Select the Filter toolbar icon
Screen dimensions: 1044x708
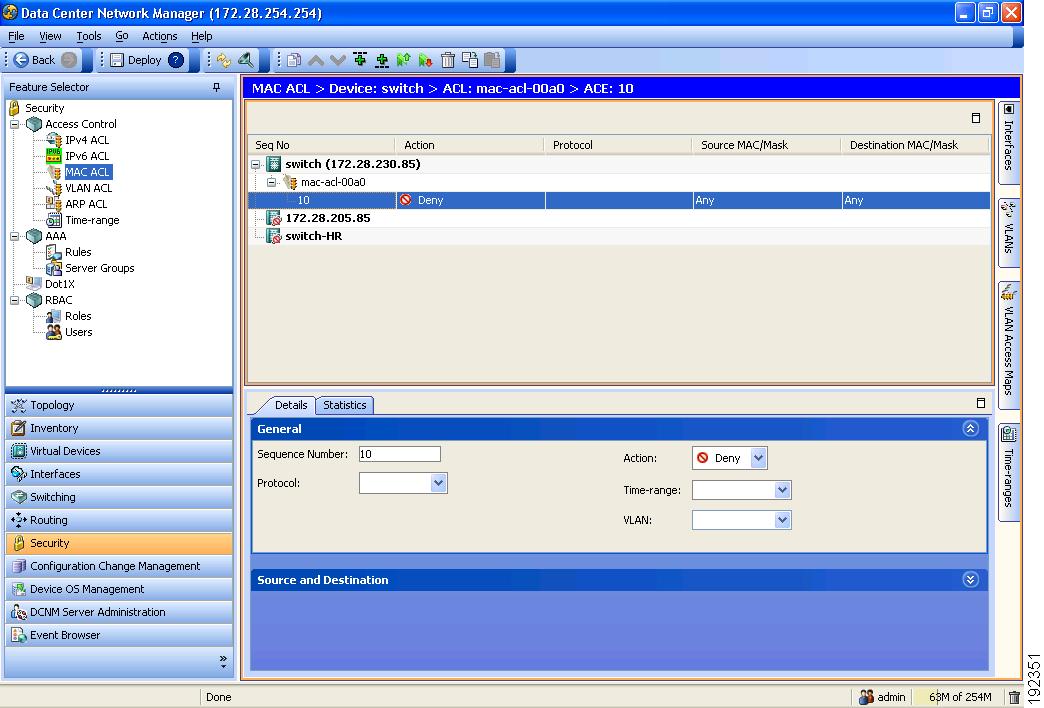(245, 60)
